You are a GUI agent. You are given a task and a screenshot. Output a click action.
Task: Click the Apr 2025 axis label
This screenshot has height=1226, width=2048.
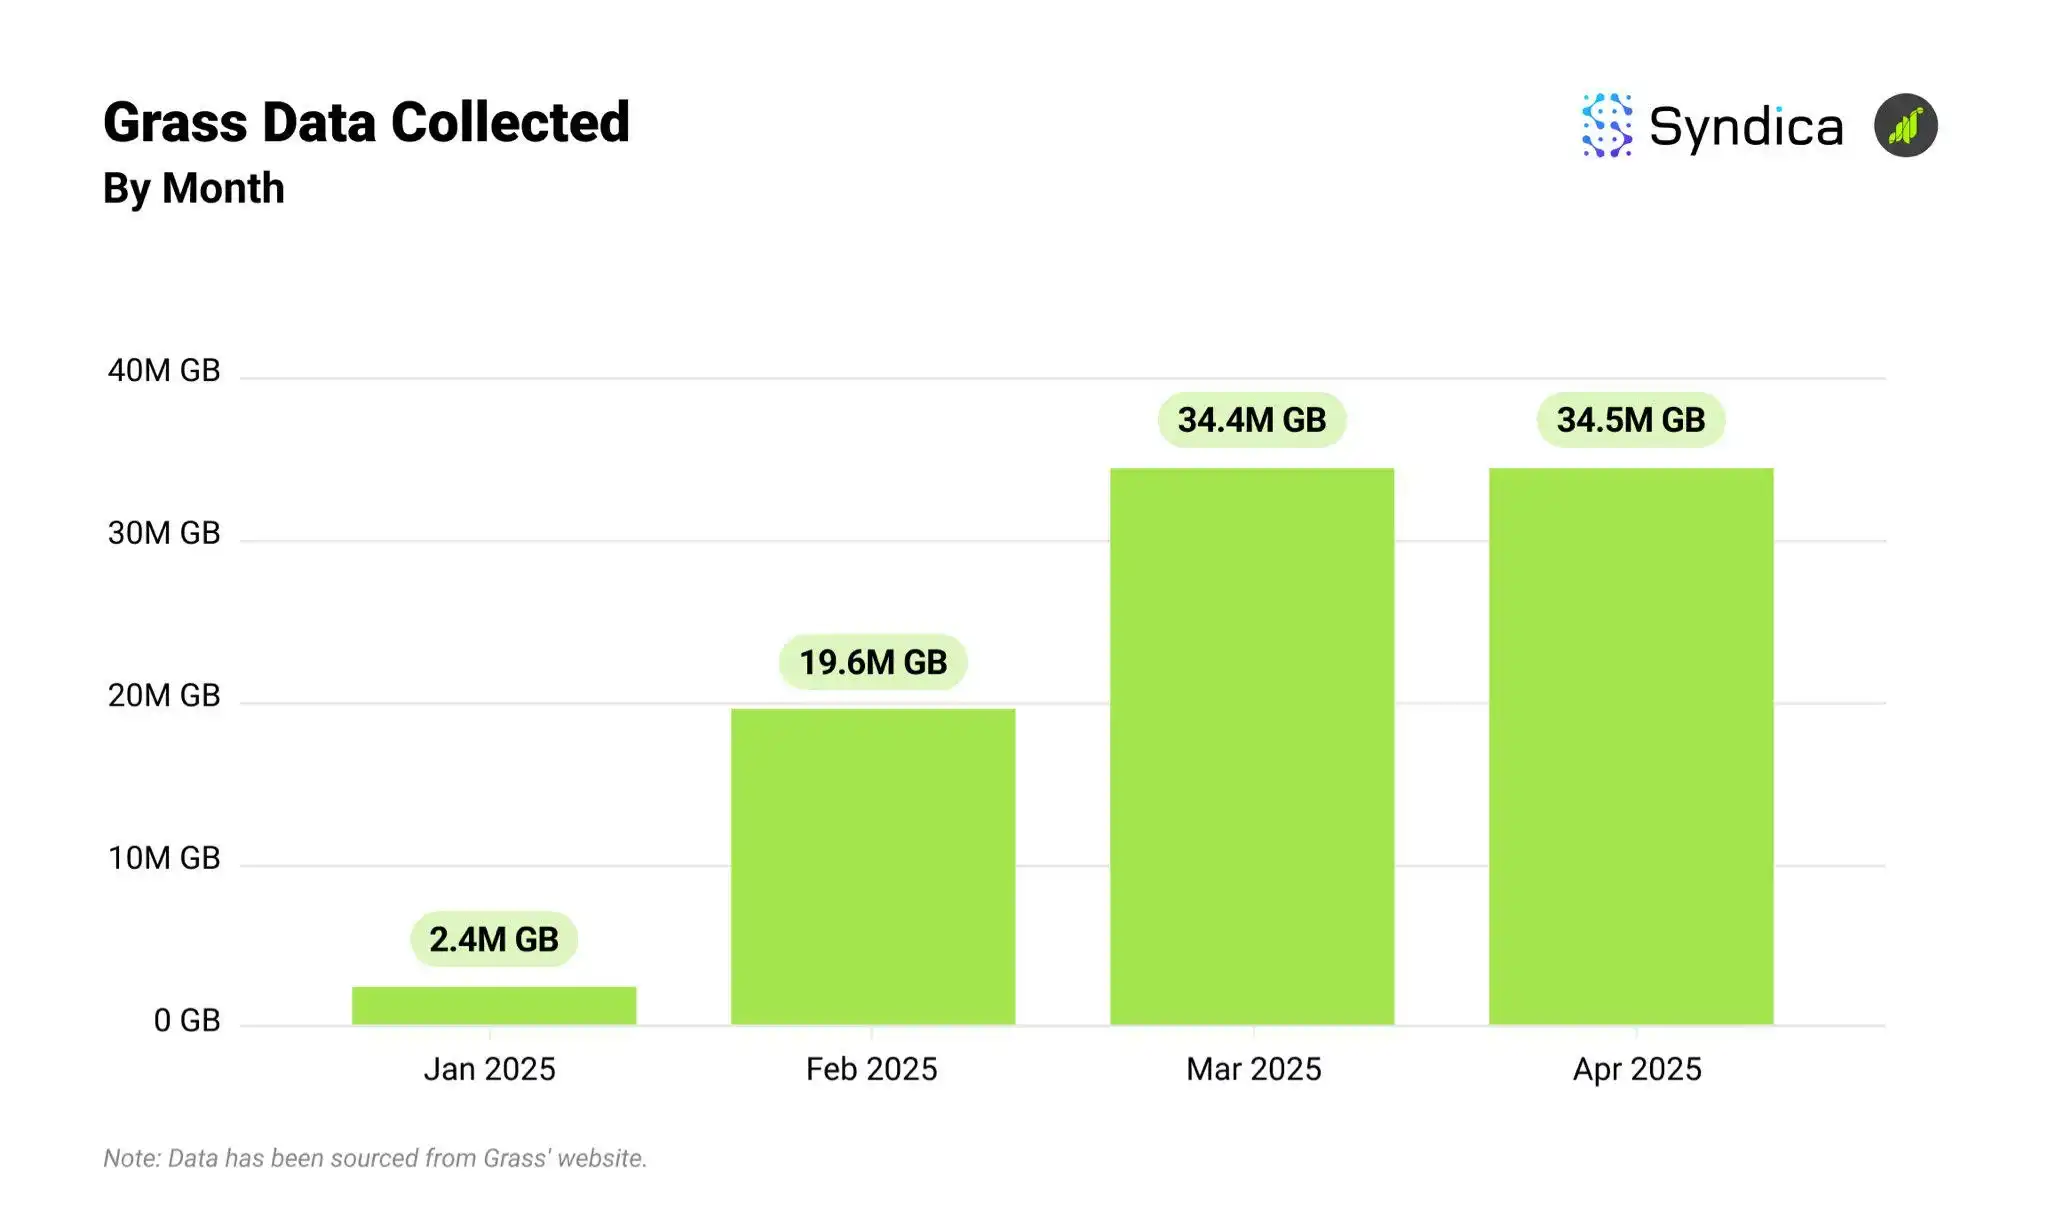point(1637,1069)
